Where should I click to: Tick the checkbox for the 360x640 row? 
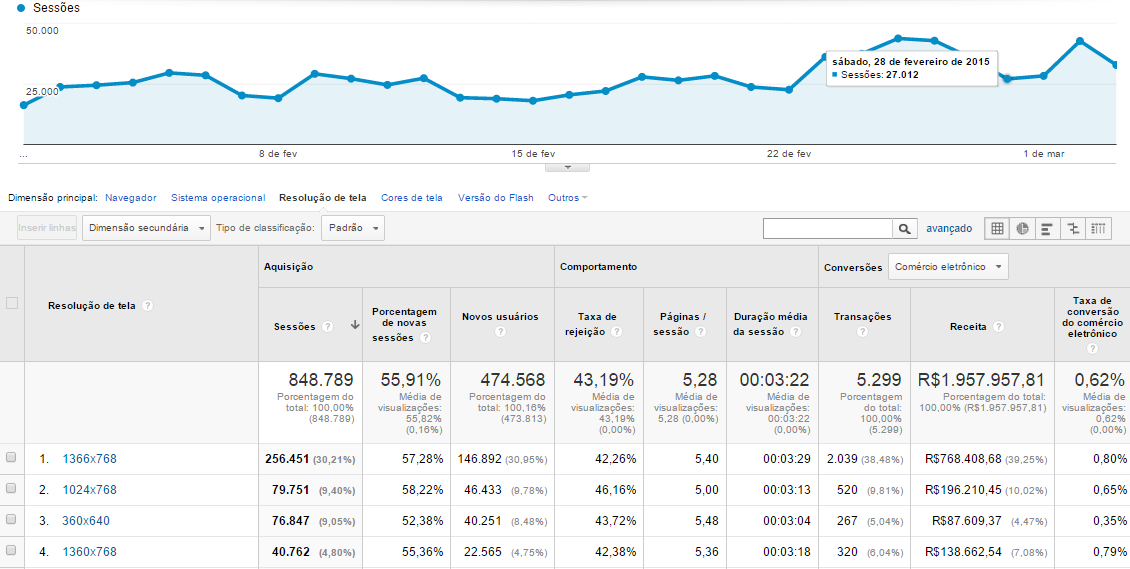12,519
